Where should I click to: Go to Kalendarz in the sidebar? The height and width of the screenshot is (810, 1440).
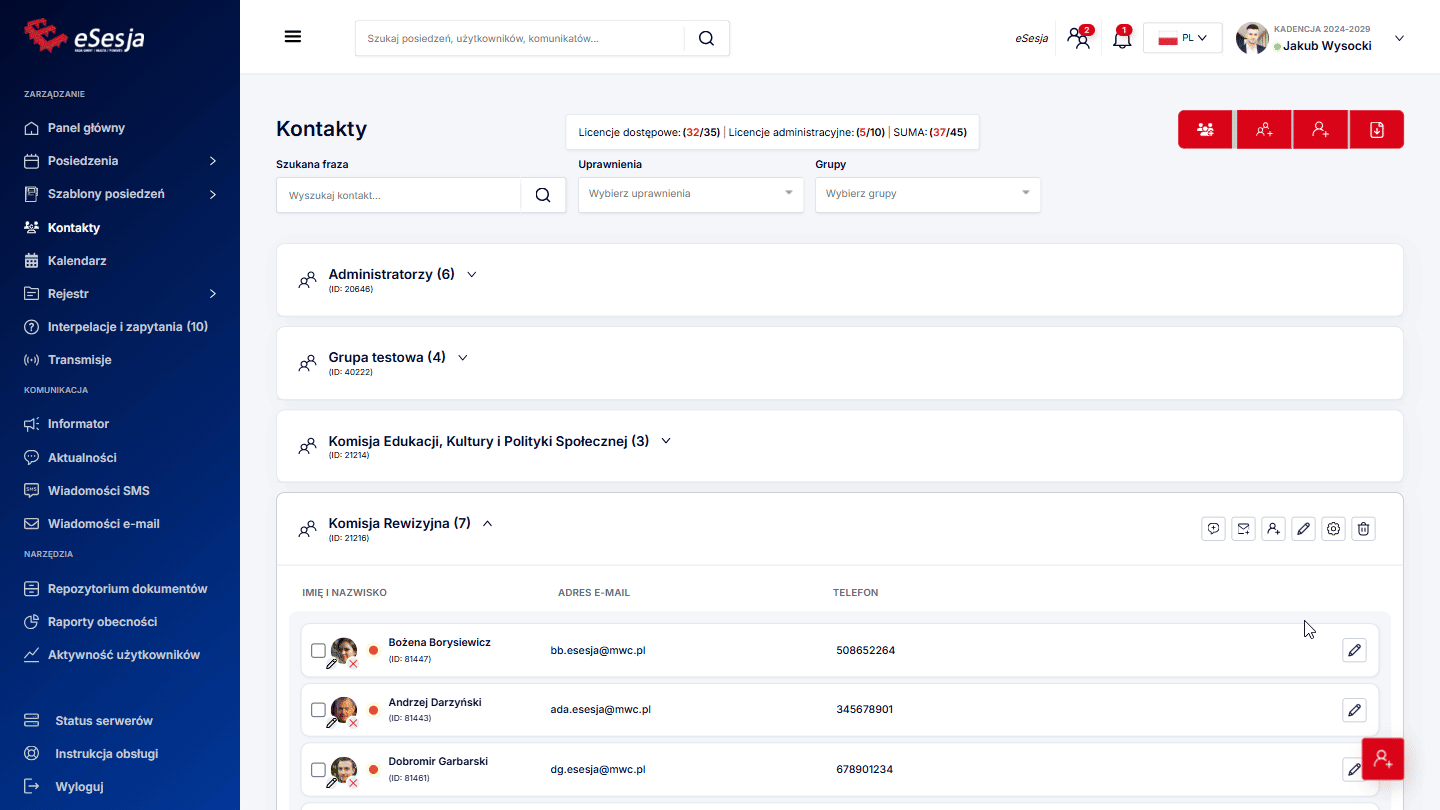pyautogui.click(x=77, y=261)
